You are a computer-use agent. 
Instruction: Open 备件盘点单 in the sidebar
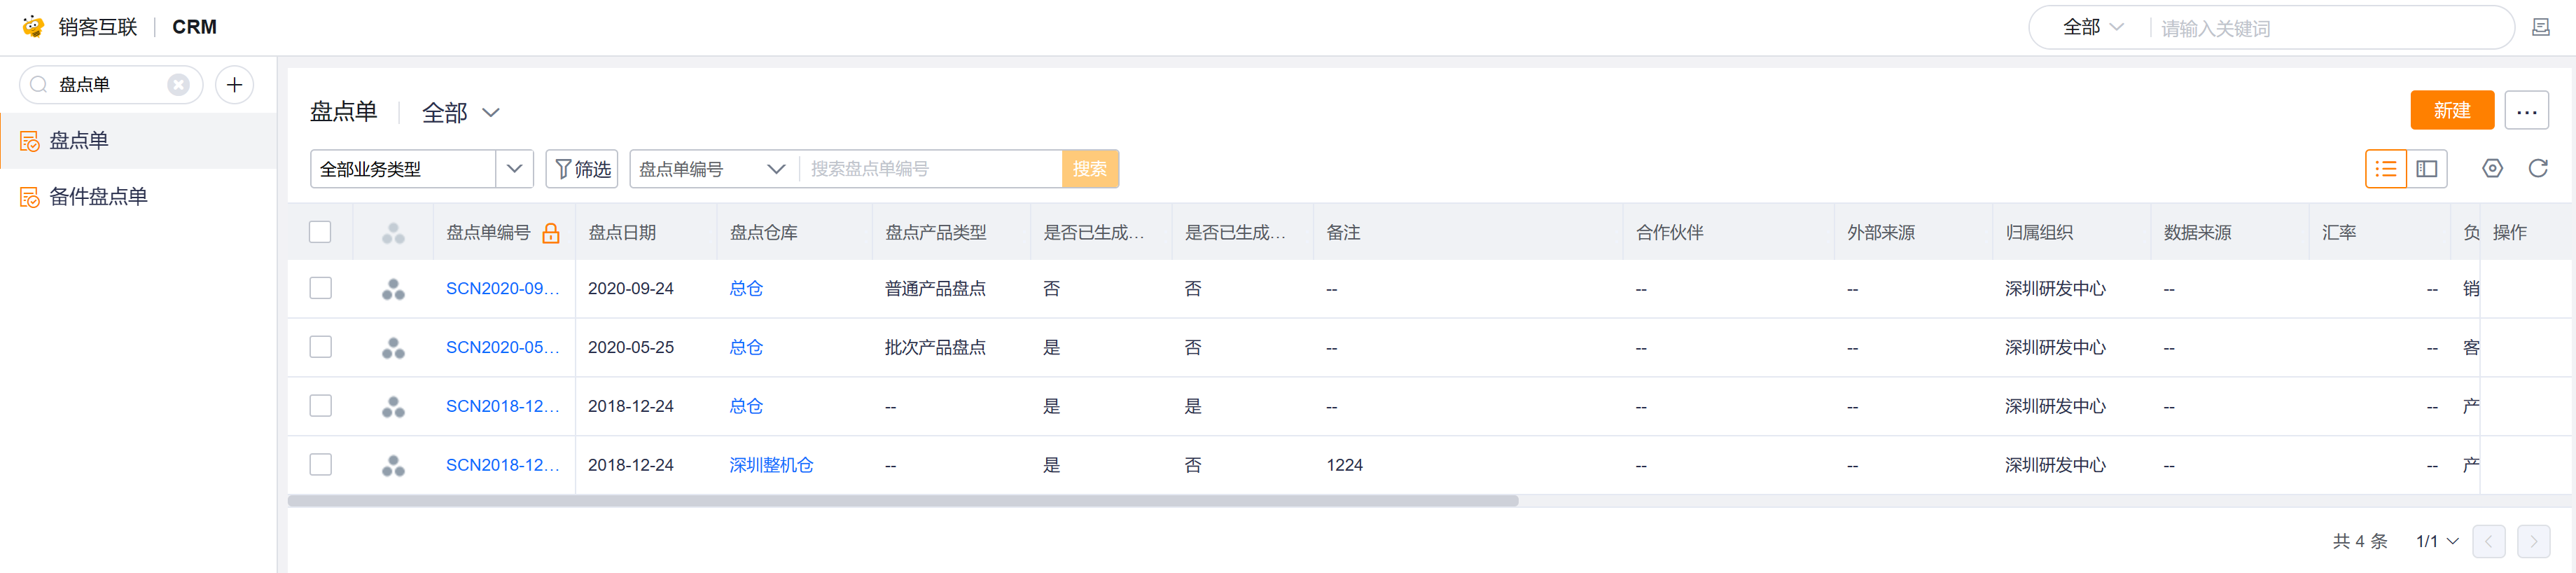[98, 197]
